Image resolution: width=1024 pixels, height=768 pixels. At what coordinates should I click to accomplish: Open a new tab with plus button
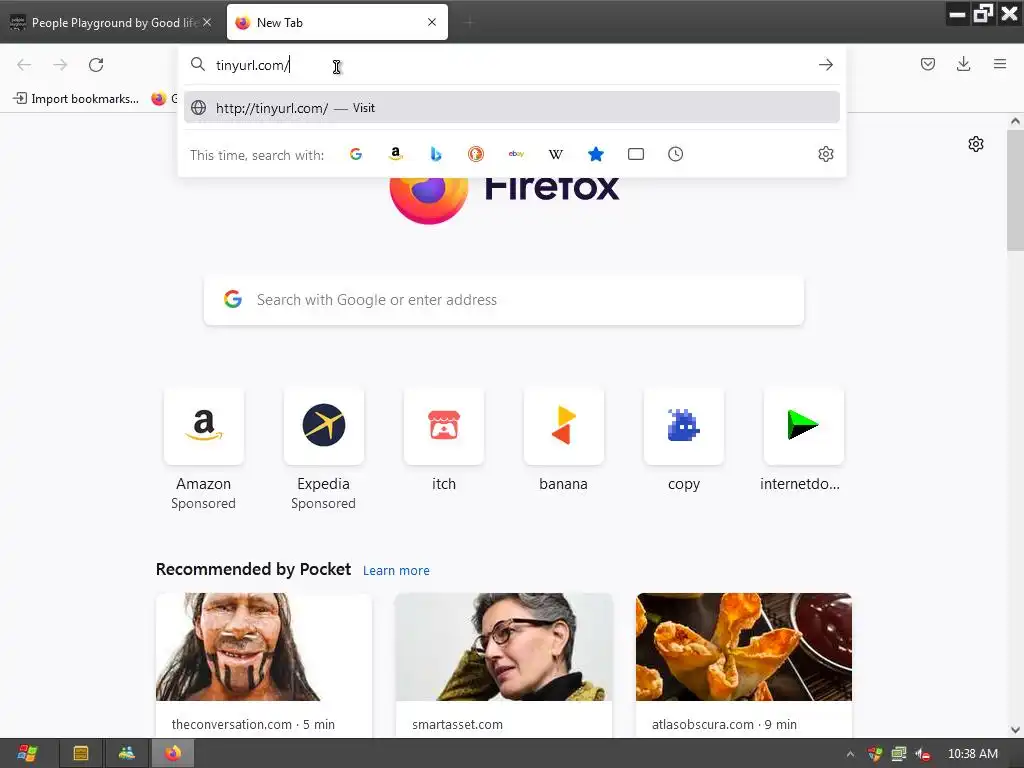click(x=469, y=23)
